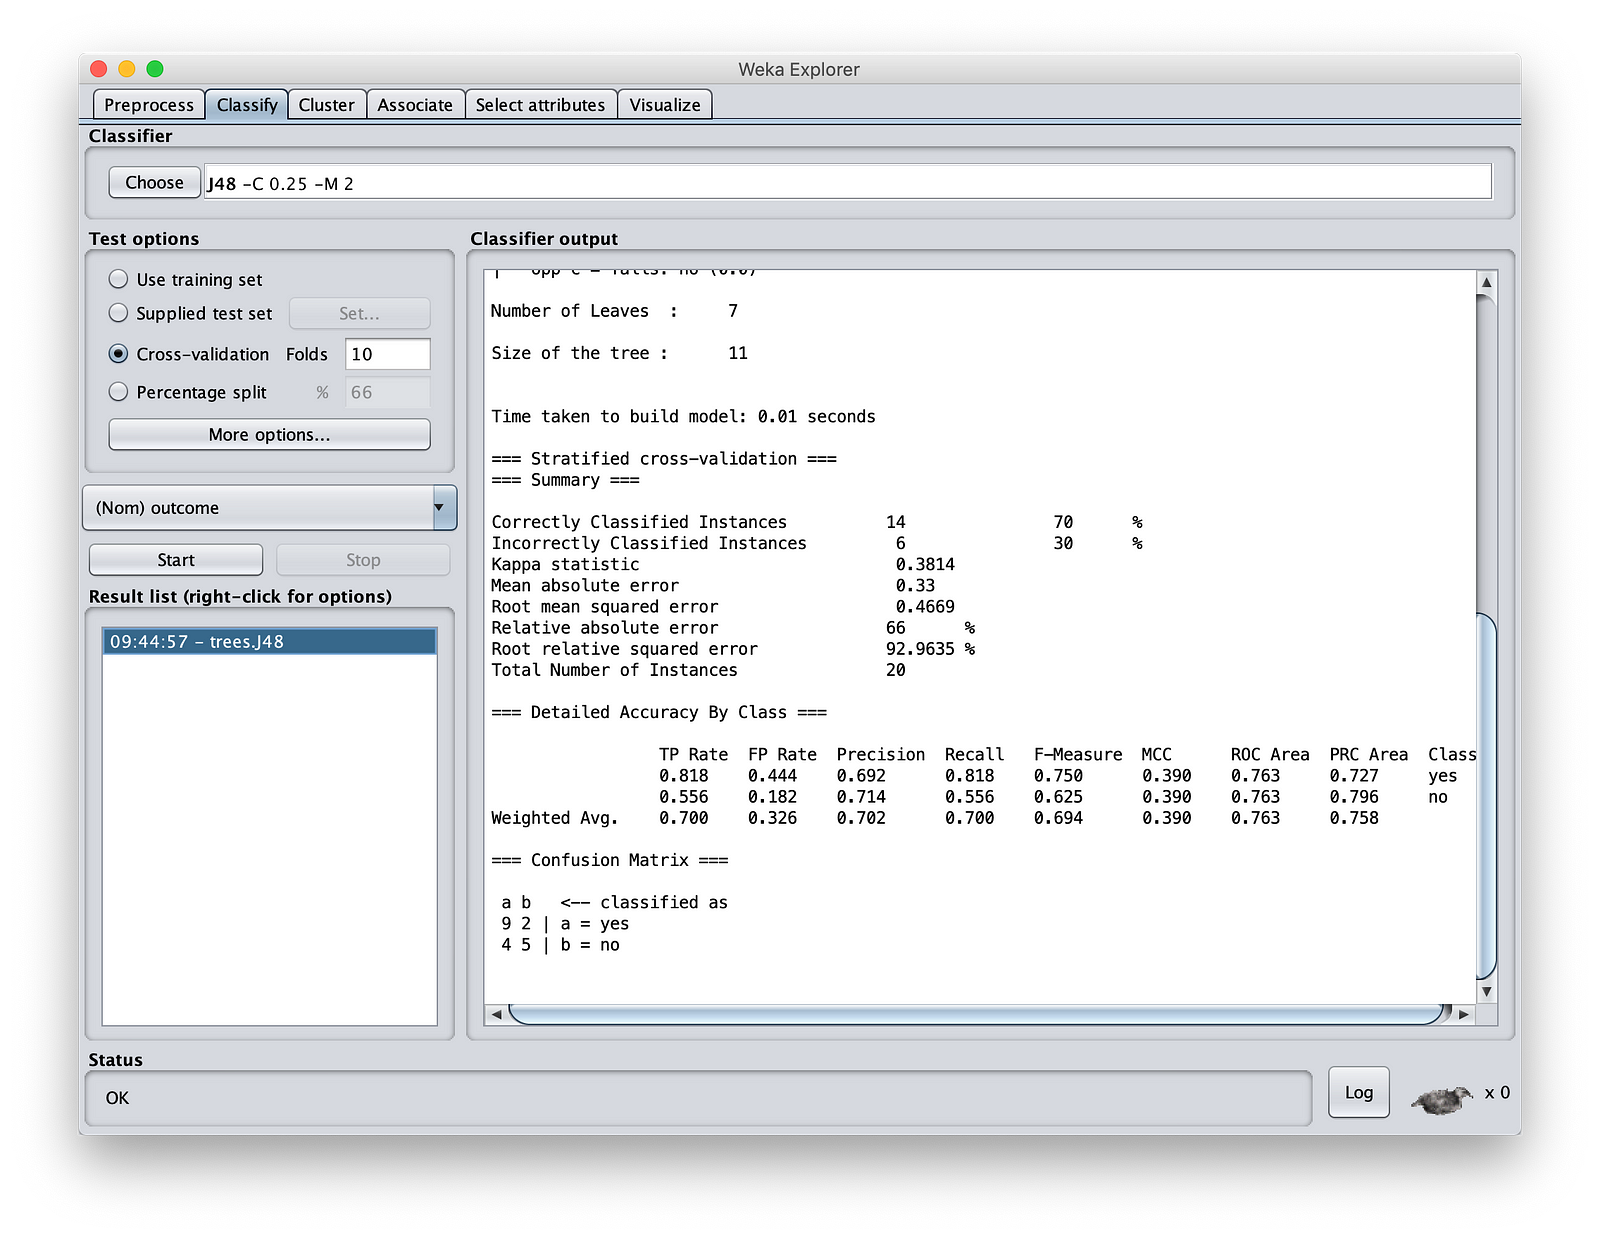Viewport: 1600px width, 1239px height.
Task: Click the Weka bird status icon
Action: (1441, 1099)
